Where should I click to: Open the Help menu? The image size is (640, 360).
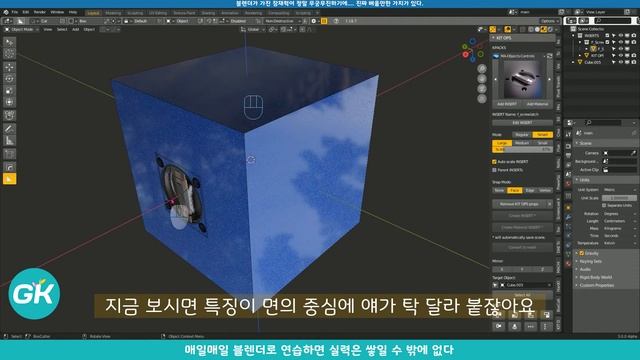coord(73,12)
